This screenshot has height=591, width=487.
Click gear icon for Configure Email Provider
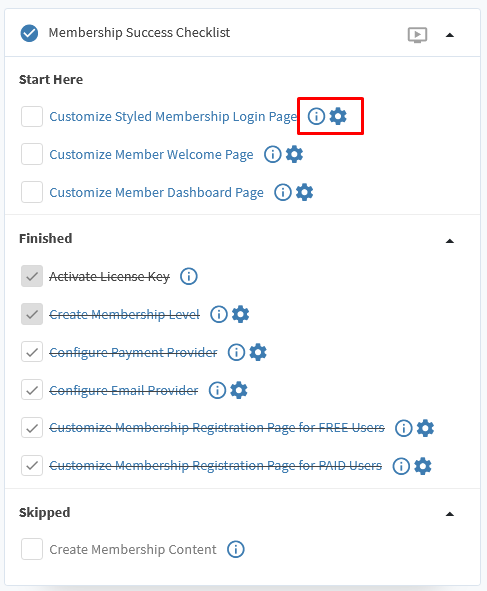pos(239,390)
